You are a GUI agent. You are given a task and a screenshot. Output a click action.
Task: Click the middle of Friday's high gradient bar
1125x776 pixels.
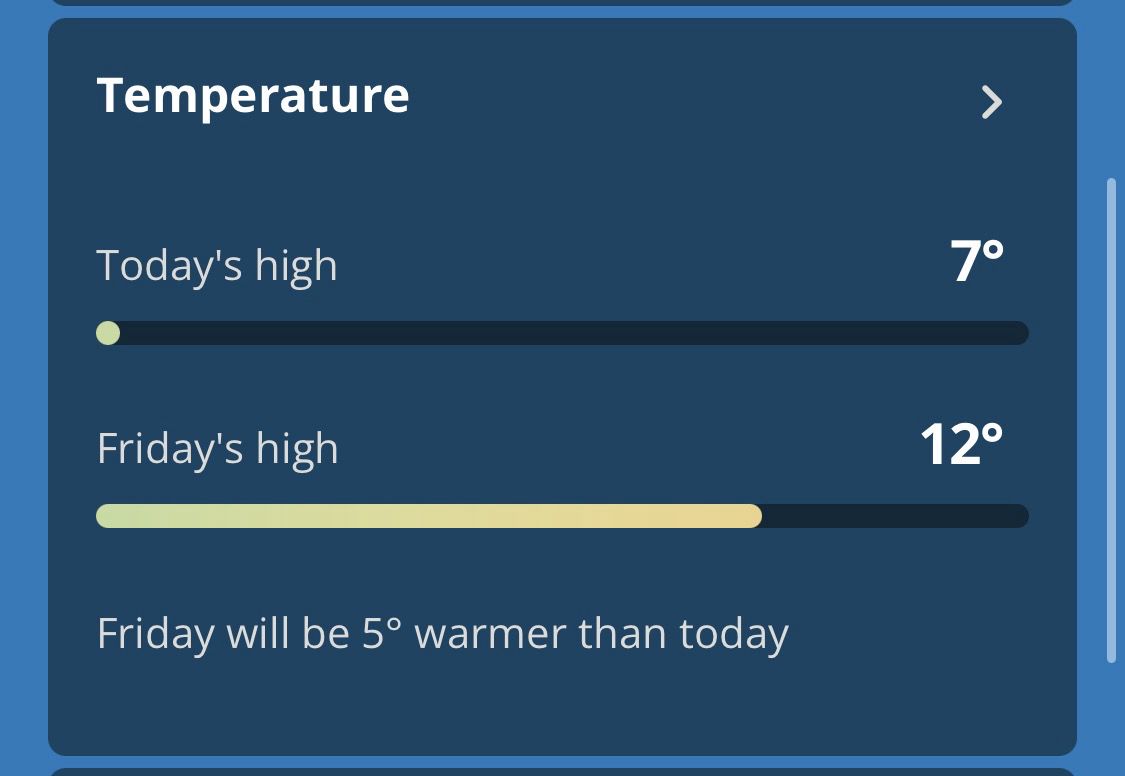pos(428,516)
